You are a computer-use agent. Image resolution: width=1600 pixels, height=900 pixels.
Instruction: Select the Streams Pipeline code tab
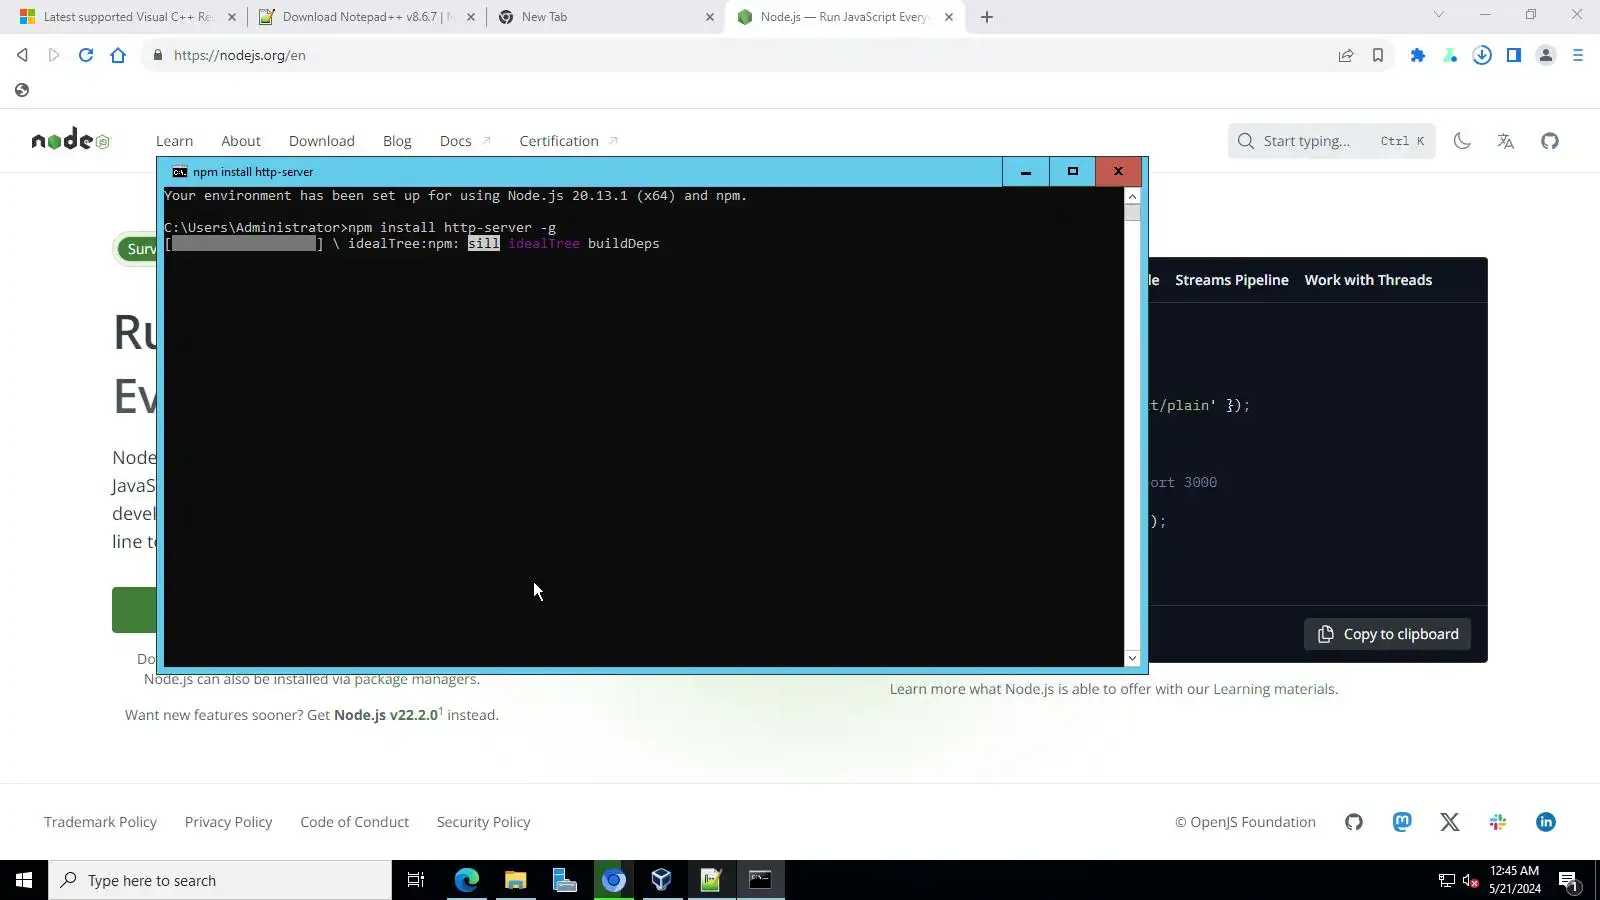tap(1232, 280)
